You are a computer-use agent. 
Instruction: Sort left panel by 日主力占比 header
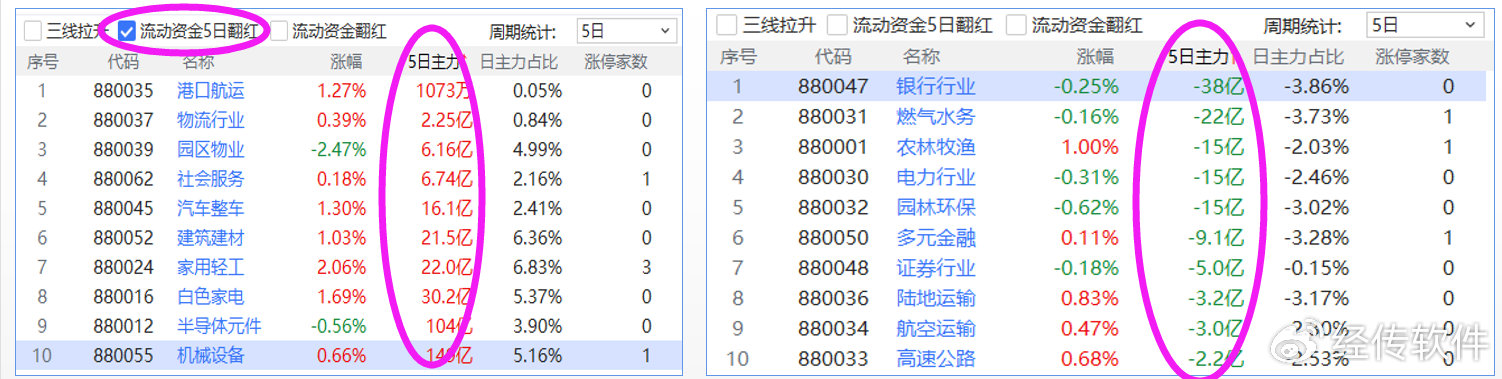pos(518,62)
